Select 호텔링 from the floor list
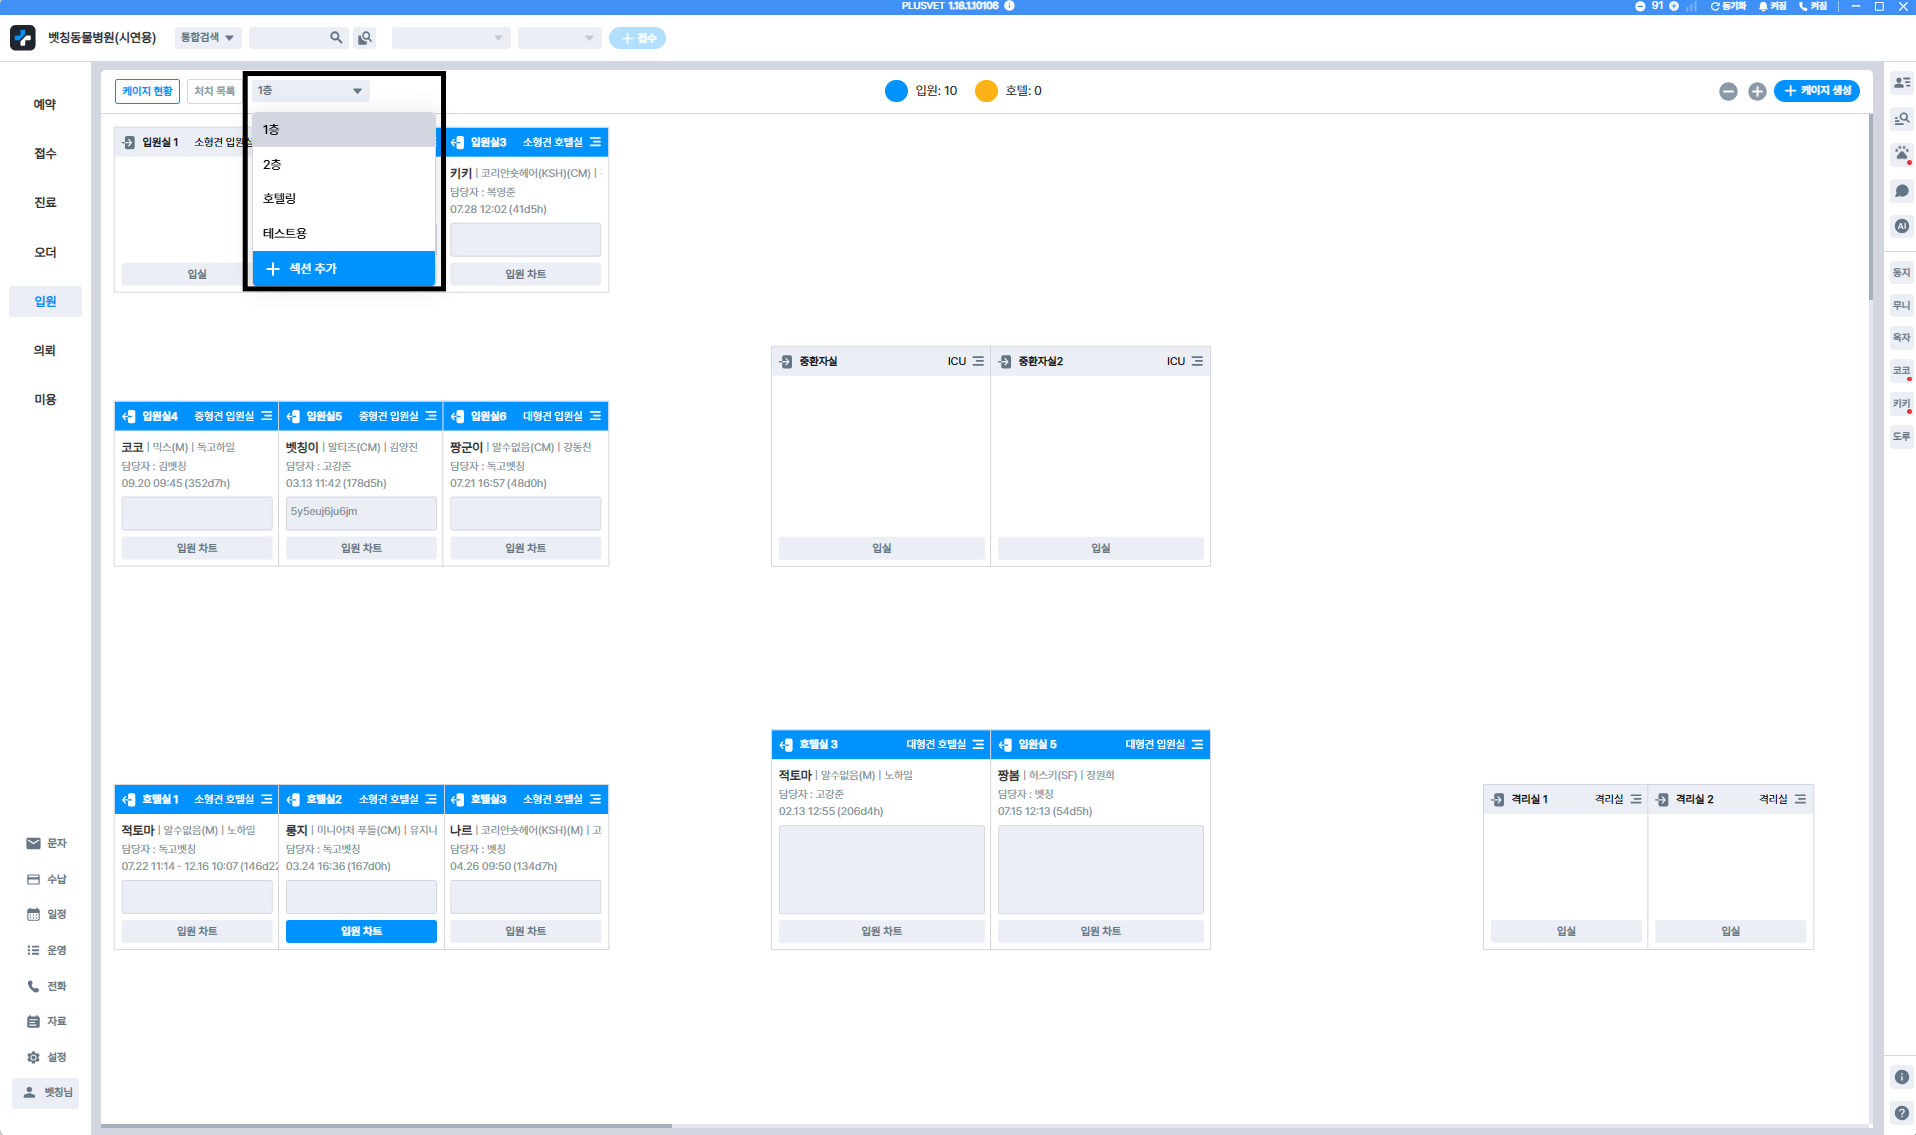This screenshot has height=1135, width=1916. tap(343, 198)
